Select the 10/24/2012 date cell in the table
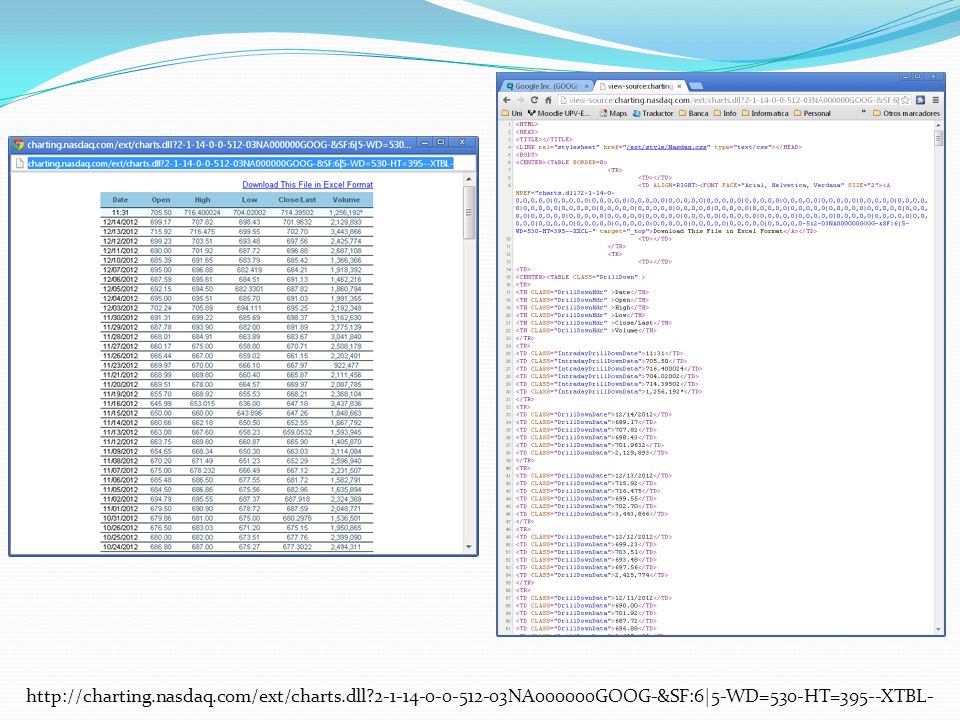 [120, 547]
